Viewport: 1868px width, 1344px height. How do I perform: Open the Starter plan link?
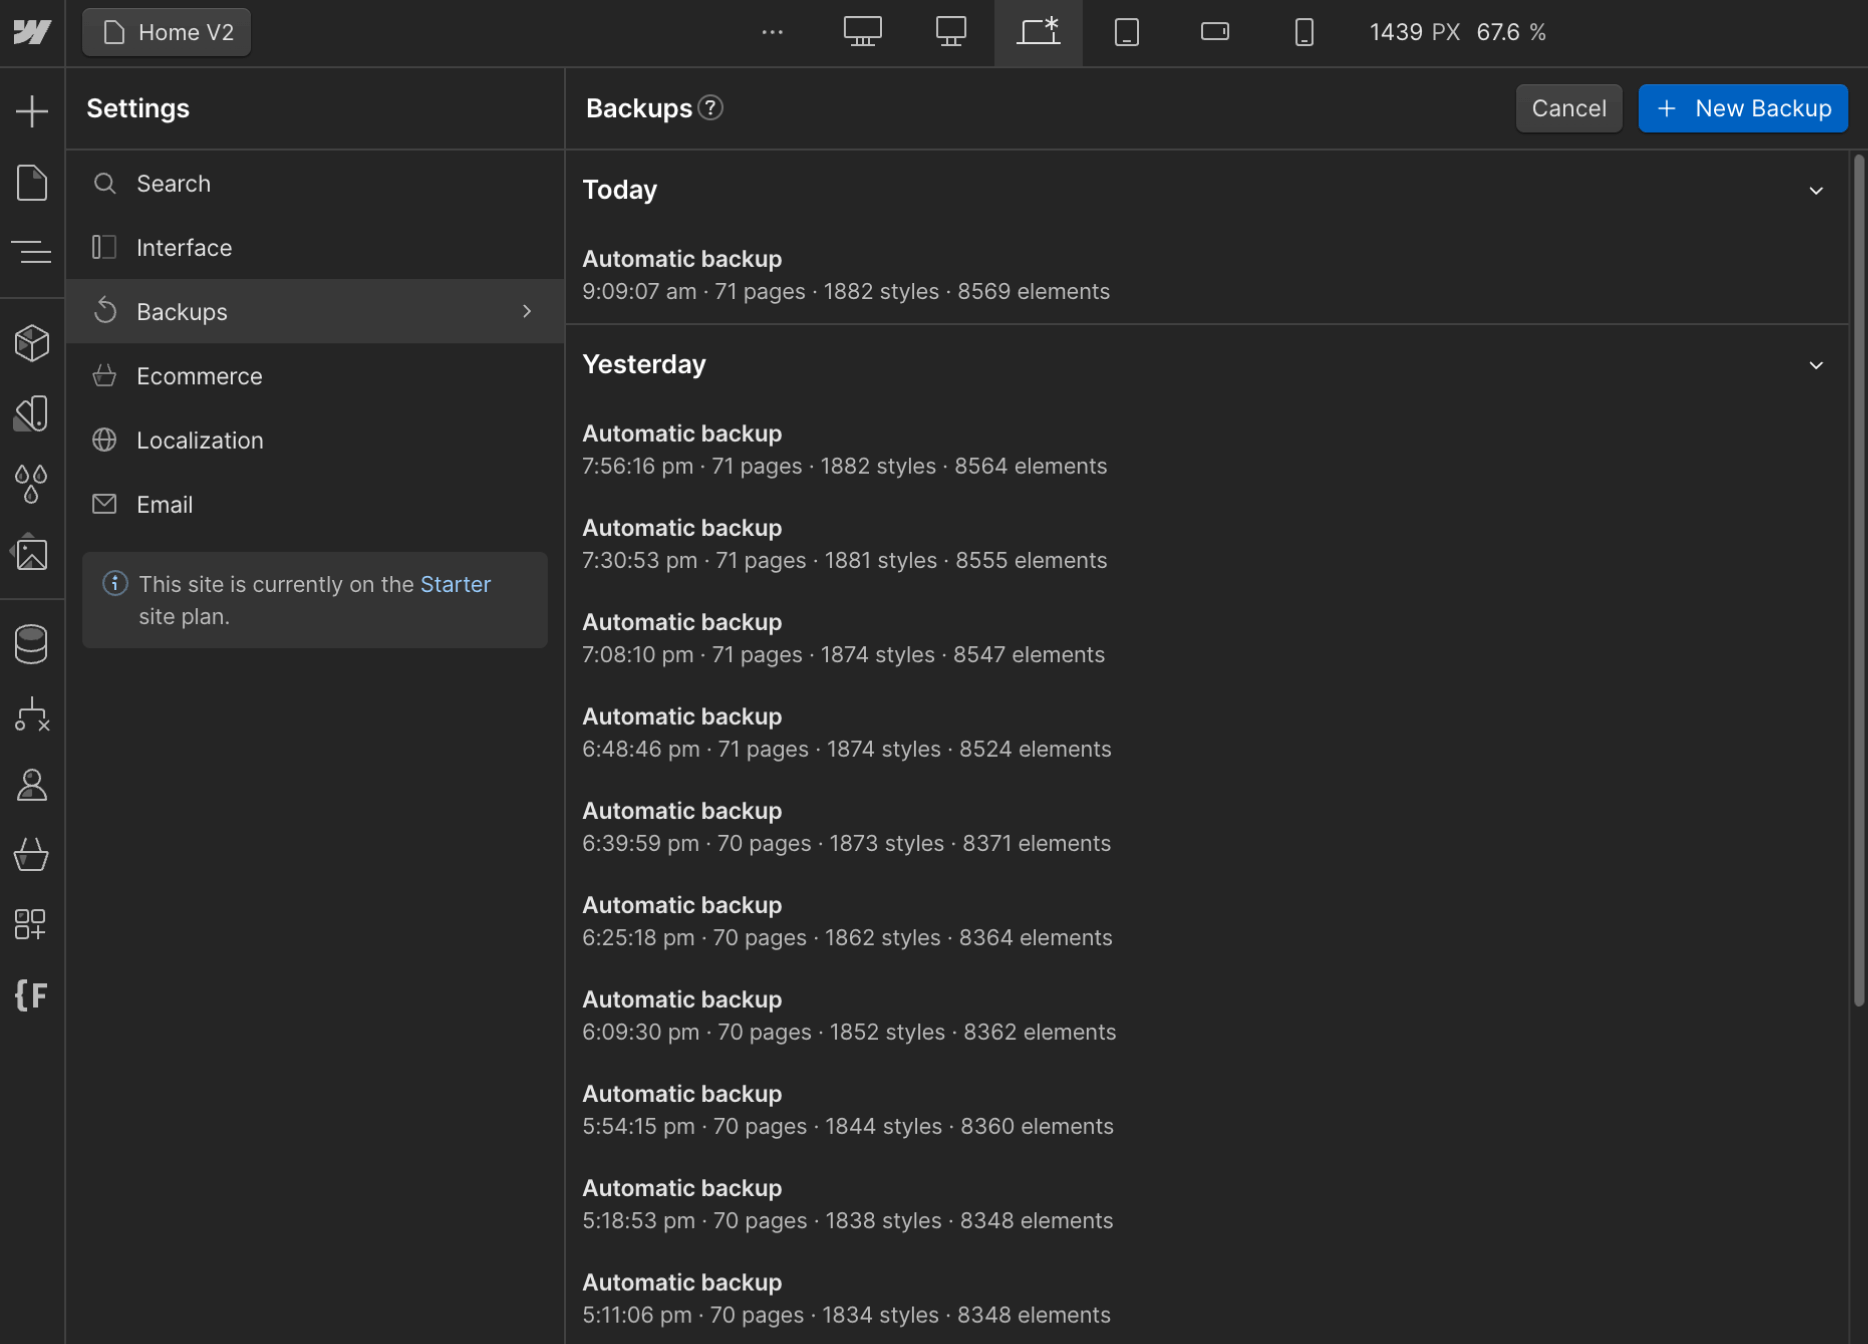[x=455, y=584]
